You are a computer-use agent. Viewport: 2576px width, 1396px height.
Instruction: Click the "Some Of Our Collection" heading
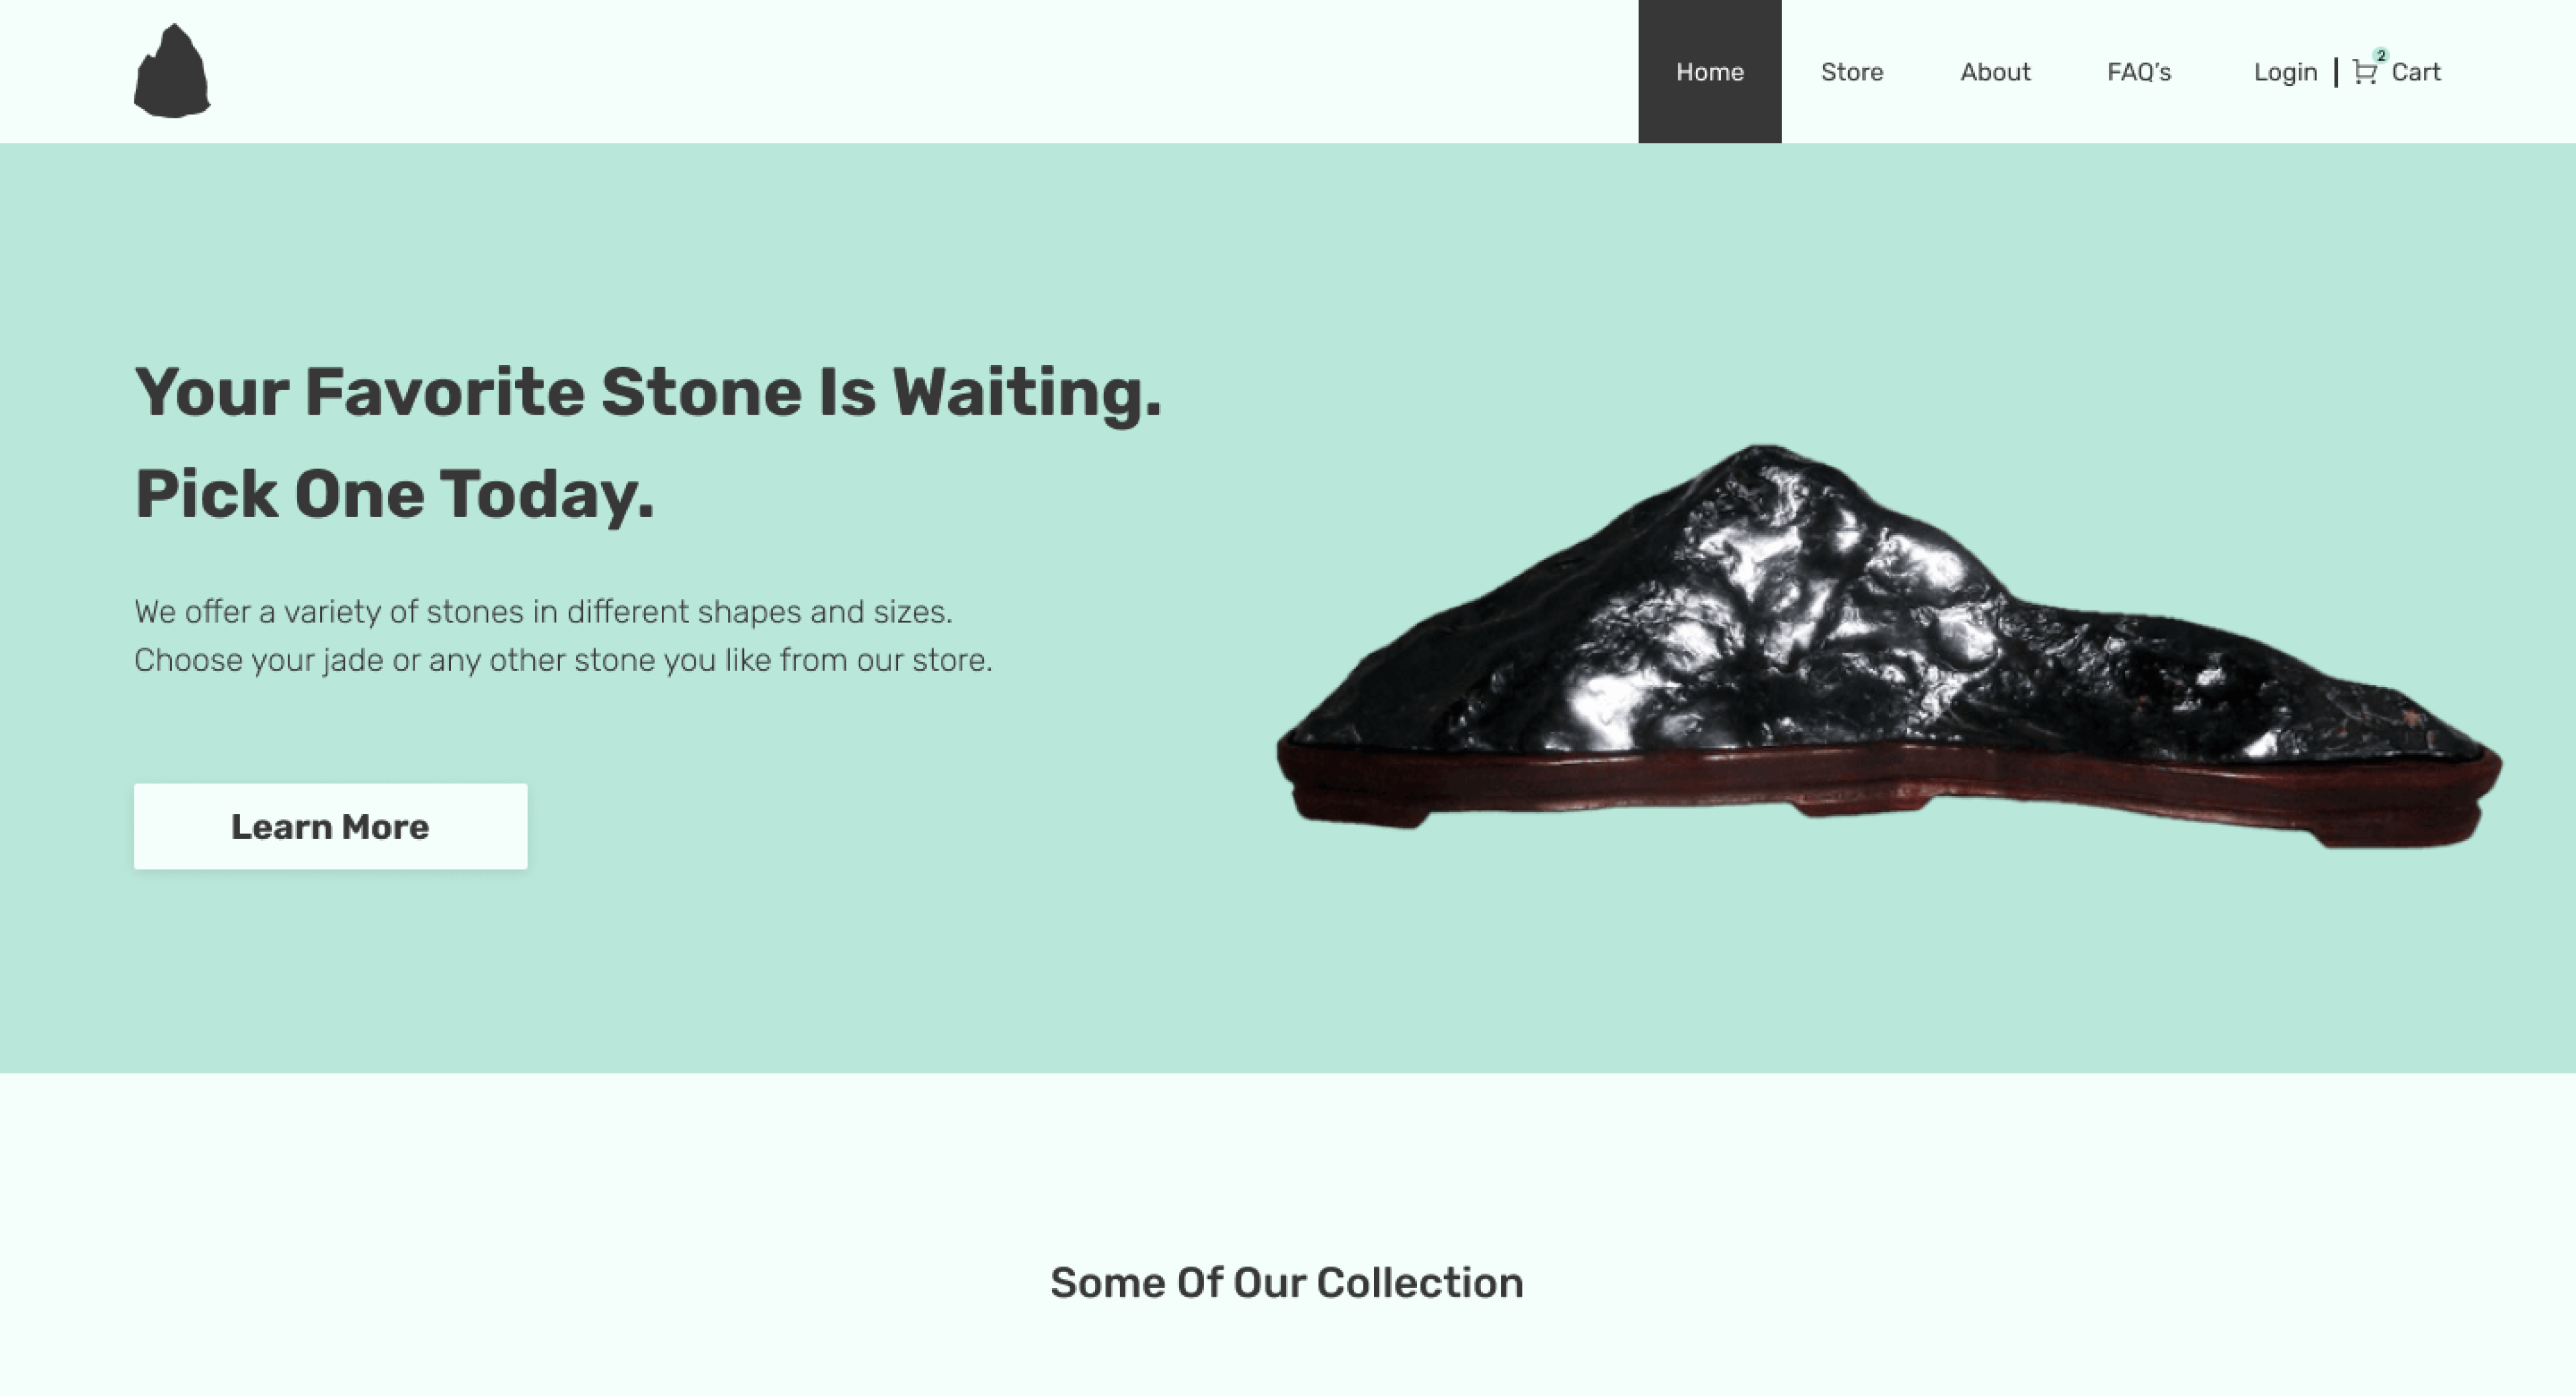click(x=1287, y=1282)
